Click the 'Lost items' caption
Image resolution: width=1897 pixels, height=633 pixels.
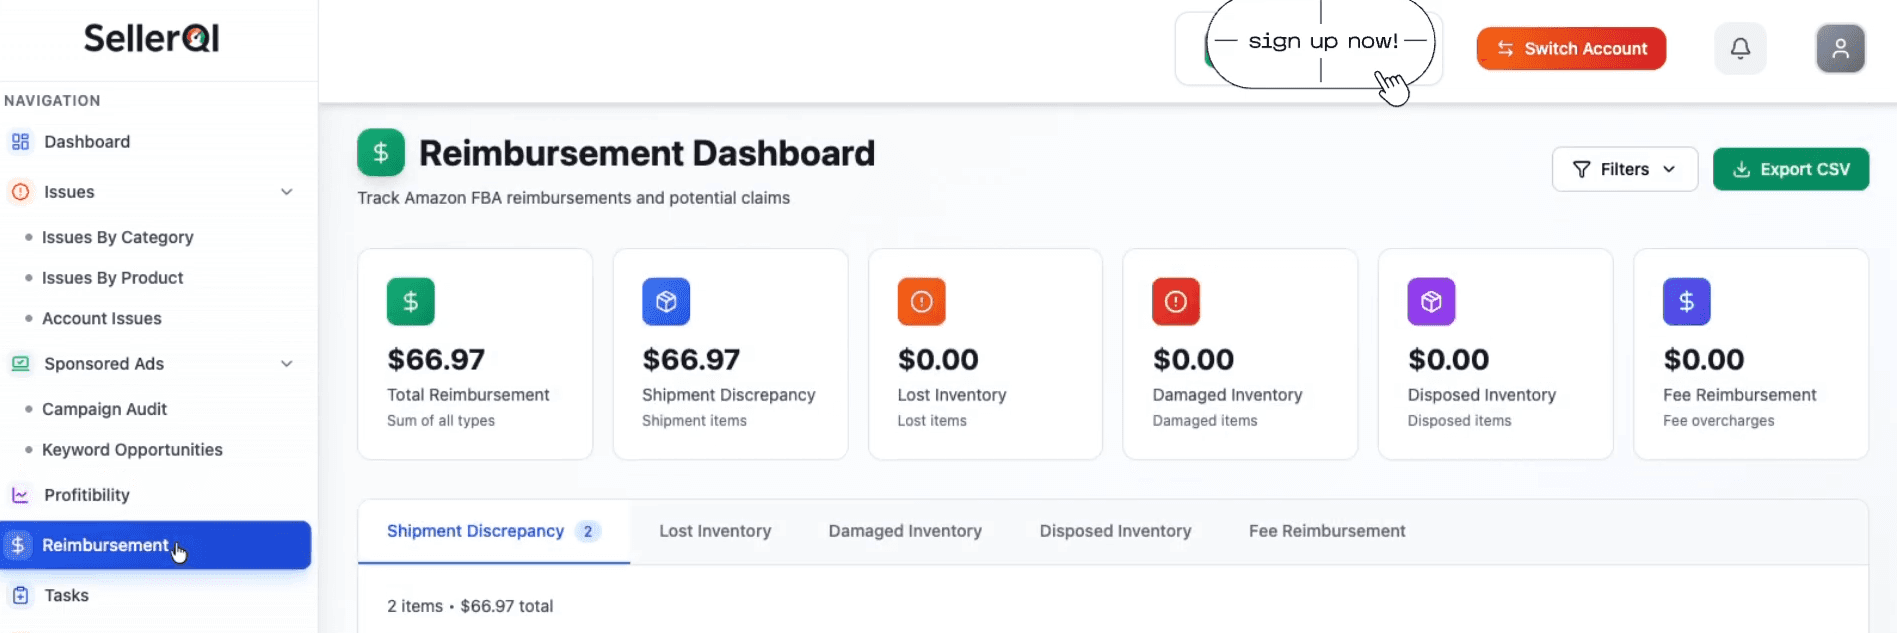coord(932,421)
